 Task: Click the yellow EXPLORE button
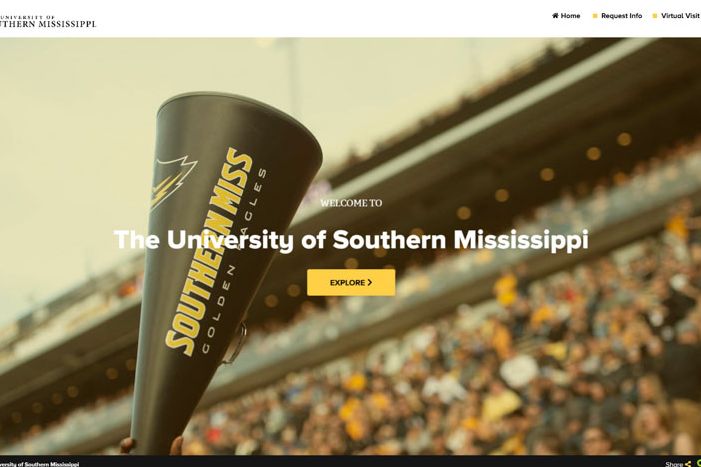(x=351, y=282)
